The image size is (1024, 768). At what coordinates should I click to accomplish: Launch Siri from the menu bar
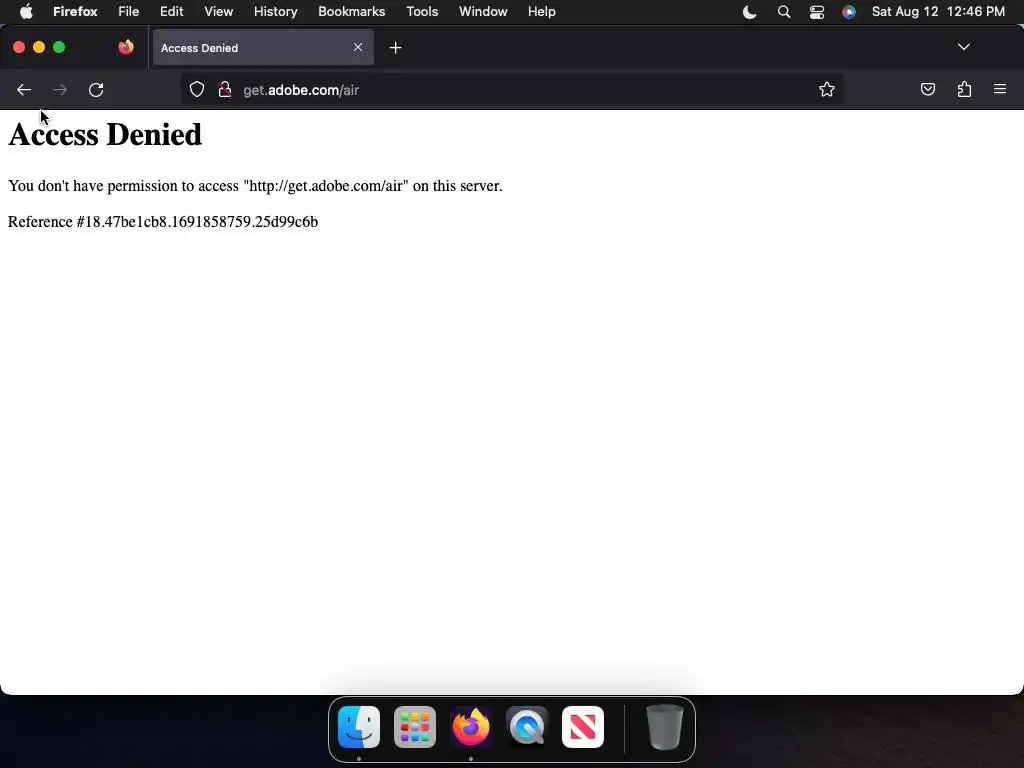[848, 12]
